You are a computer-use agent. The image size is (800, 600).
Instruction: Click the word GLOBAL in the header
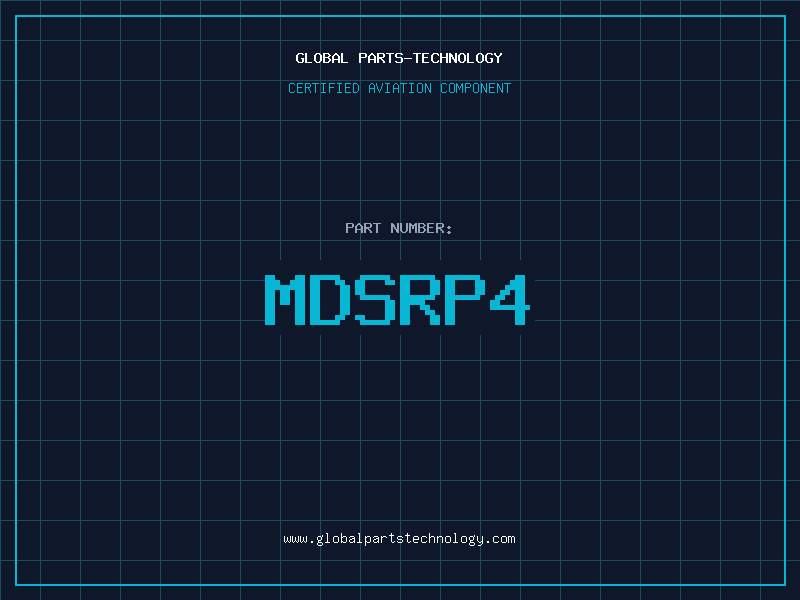point(322,58)
